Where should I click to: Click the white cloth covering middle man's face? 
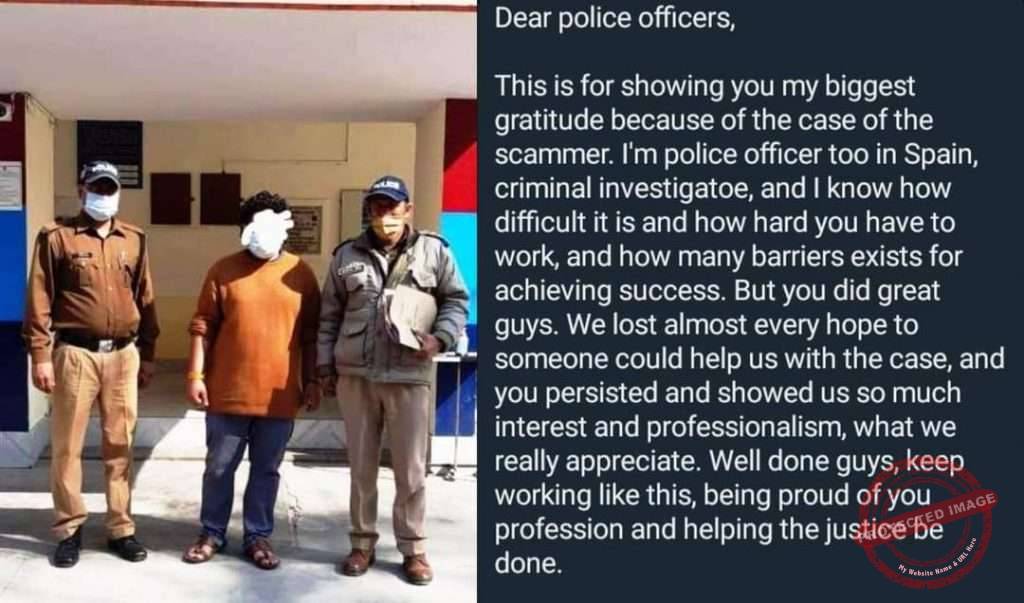[x=266, y=233]
